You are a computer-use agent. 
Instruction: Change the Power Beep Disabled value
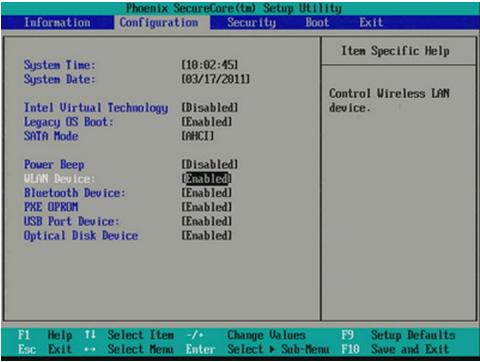[x=210, y=164]
